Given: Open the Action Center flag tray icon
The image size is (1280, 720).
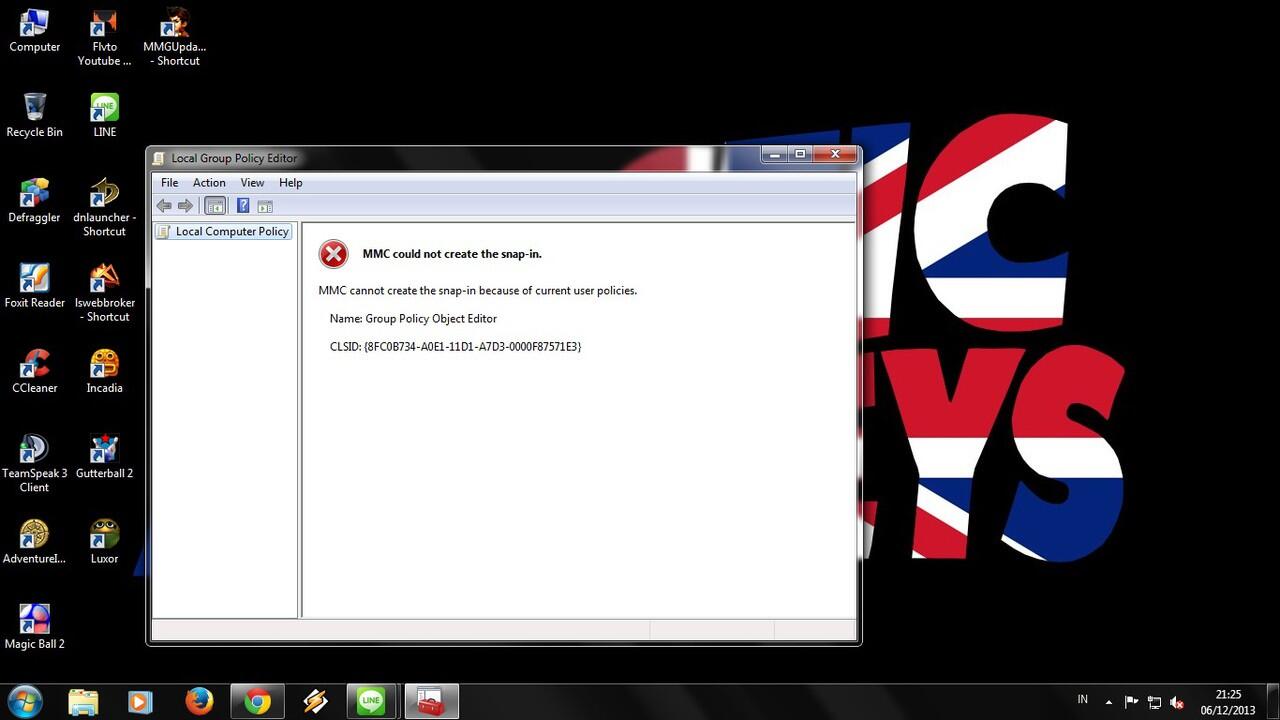Looking at the screenshot, I should point(1131,702).
